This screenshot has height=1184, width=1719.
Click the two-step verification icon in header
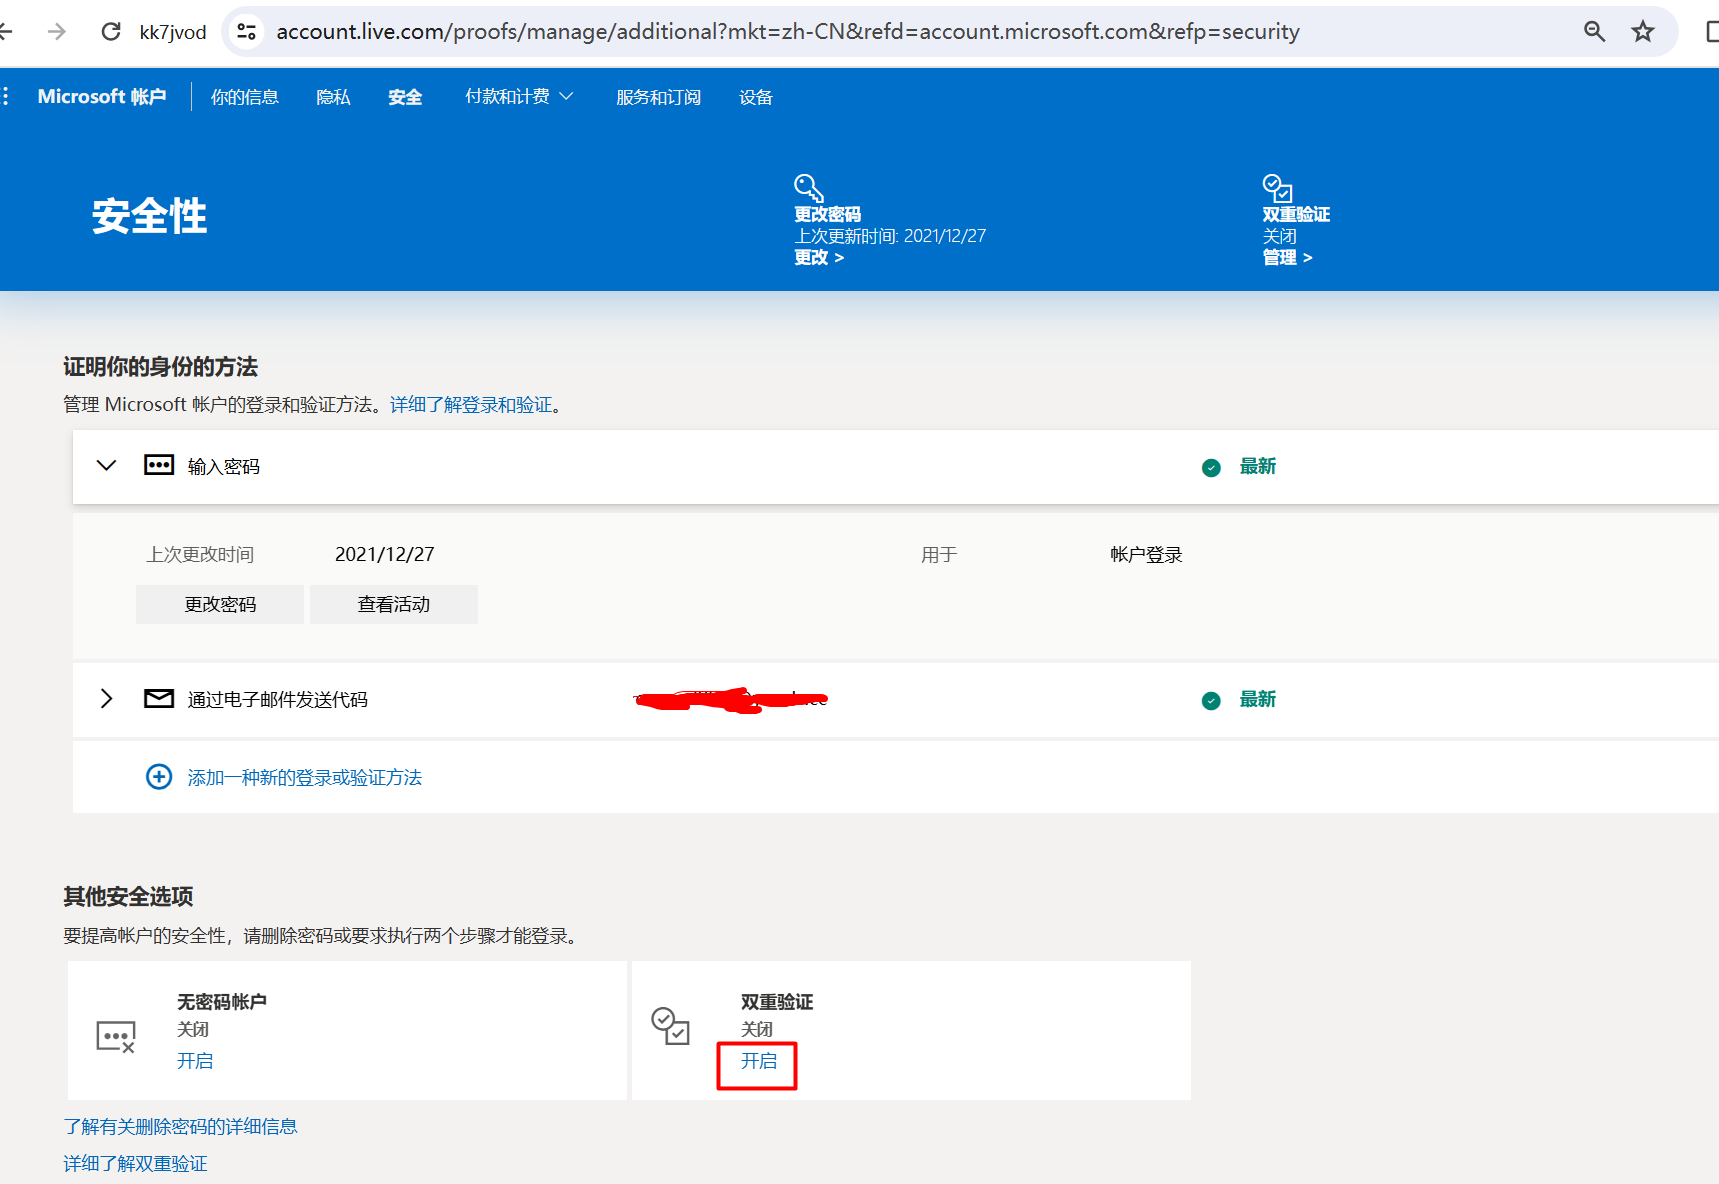point(1277,188)
